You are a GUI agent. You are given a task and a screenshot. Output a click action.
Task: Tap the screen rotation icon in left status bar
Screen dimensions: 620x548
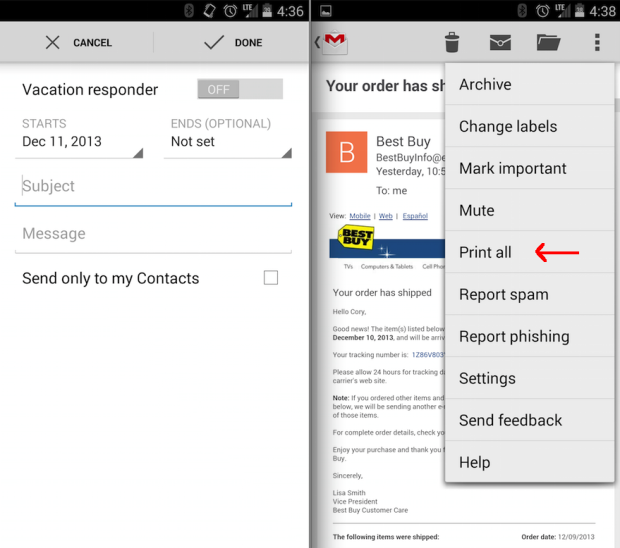click(x=210, y=11)
